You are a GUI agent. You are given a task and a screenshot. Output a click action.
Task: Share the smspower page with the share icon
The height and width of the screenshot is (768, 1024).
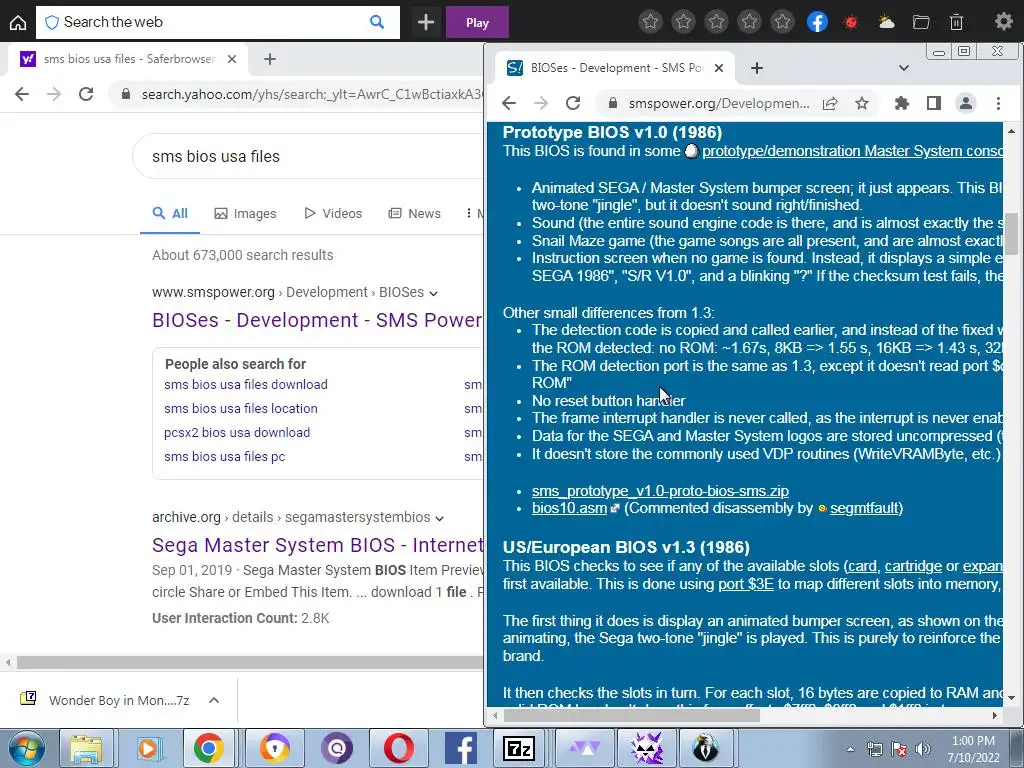point(830,103)
